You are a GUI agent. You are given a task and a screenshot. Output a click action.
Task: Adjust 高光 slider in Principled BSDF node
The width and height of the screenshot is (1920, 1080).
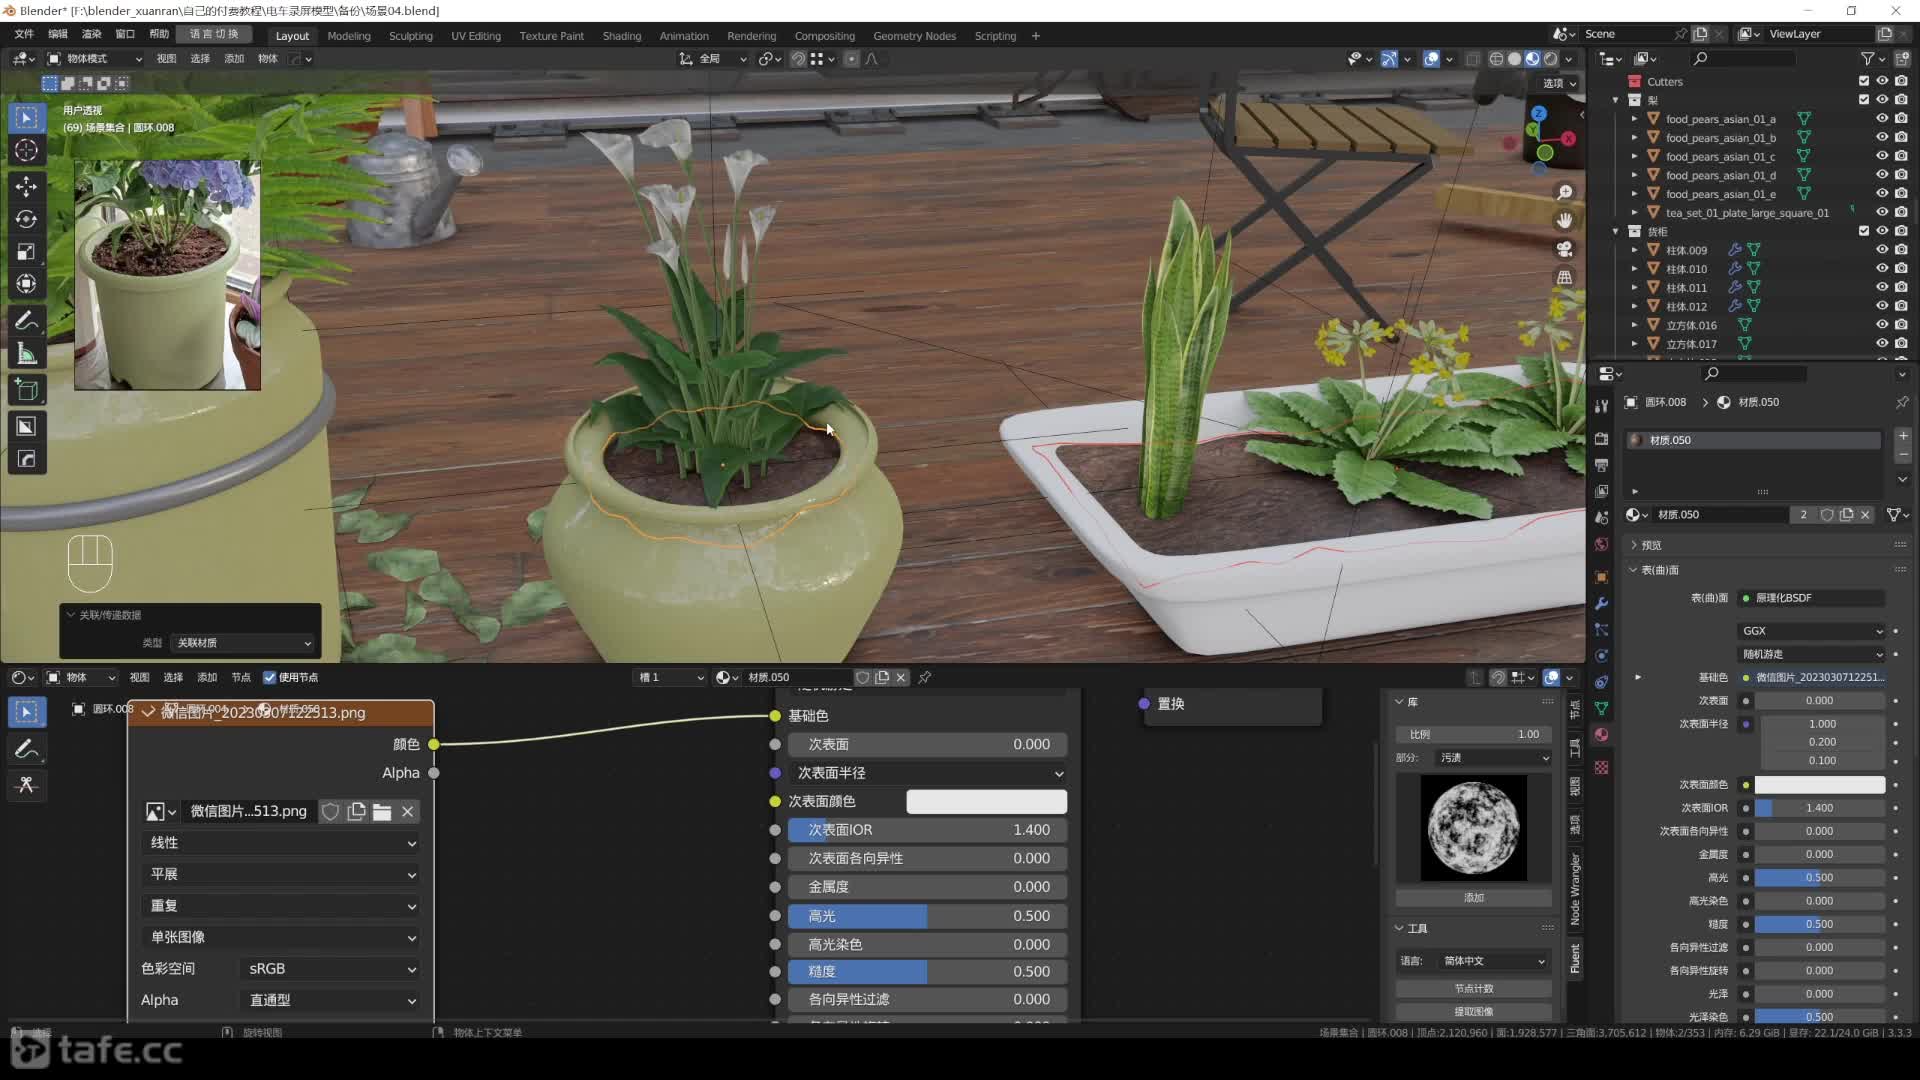click(x=927, y=916)
